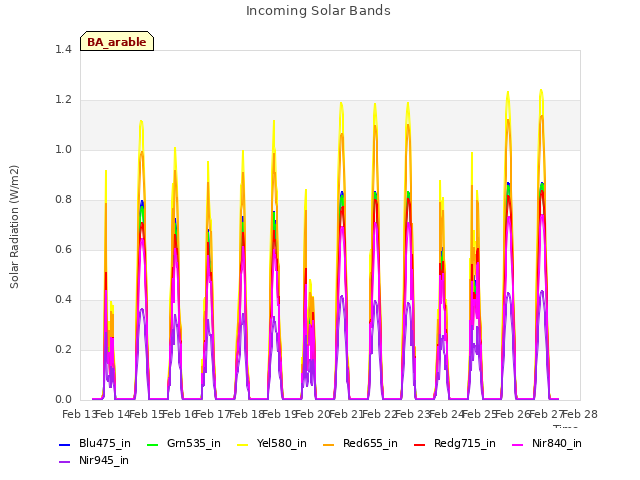640x480 pixels.
Task: Click the Feb 13 x-axis date label
Action: (79, 414)
